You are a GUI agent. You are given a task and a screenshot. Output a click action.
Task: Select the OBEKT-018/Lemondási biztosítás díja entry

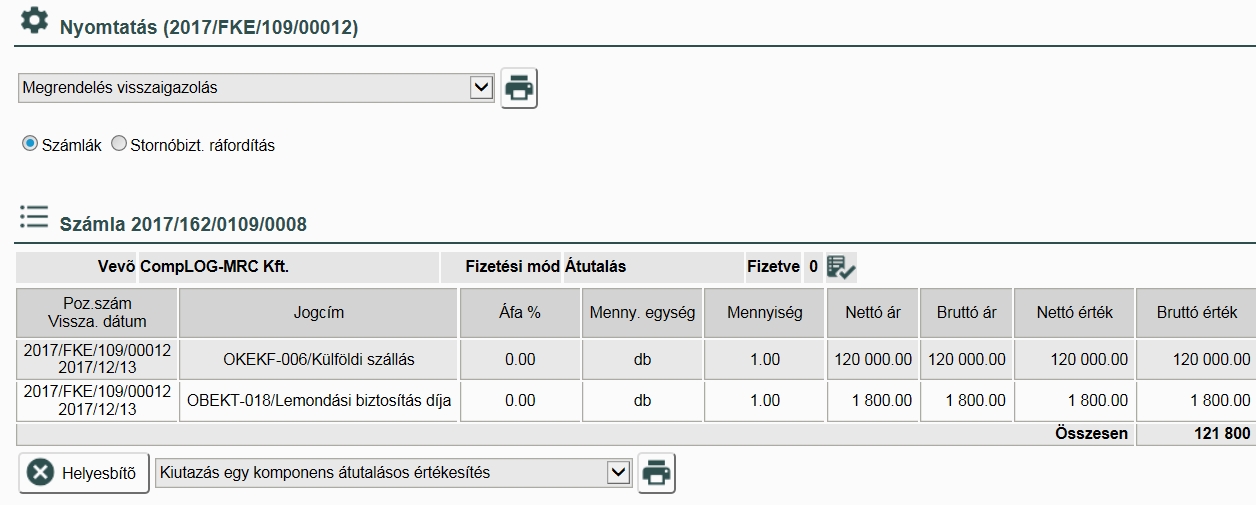point(318,401)
